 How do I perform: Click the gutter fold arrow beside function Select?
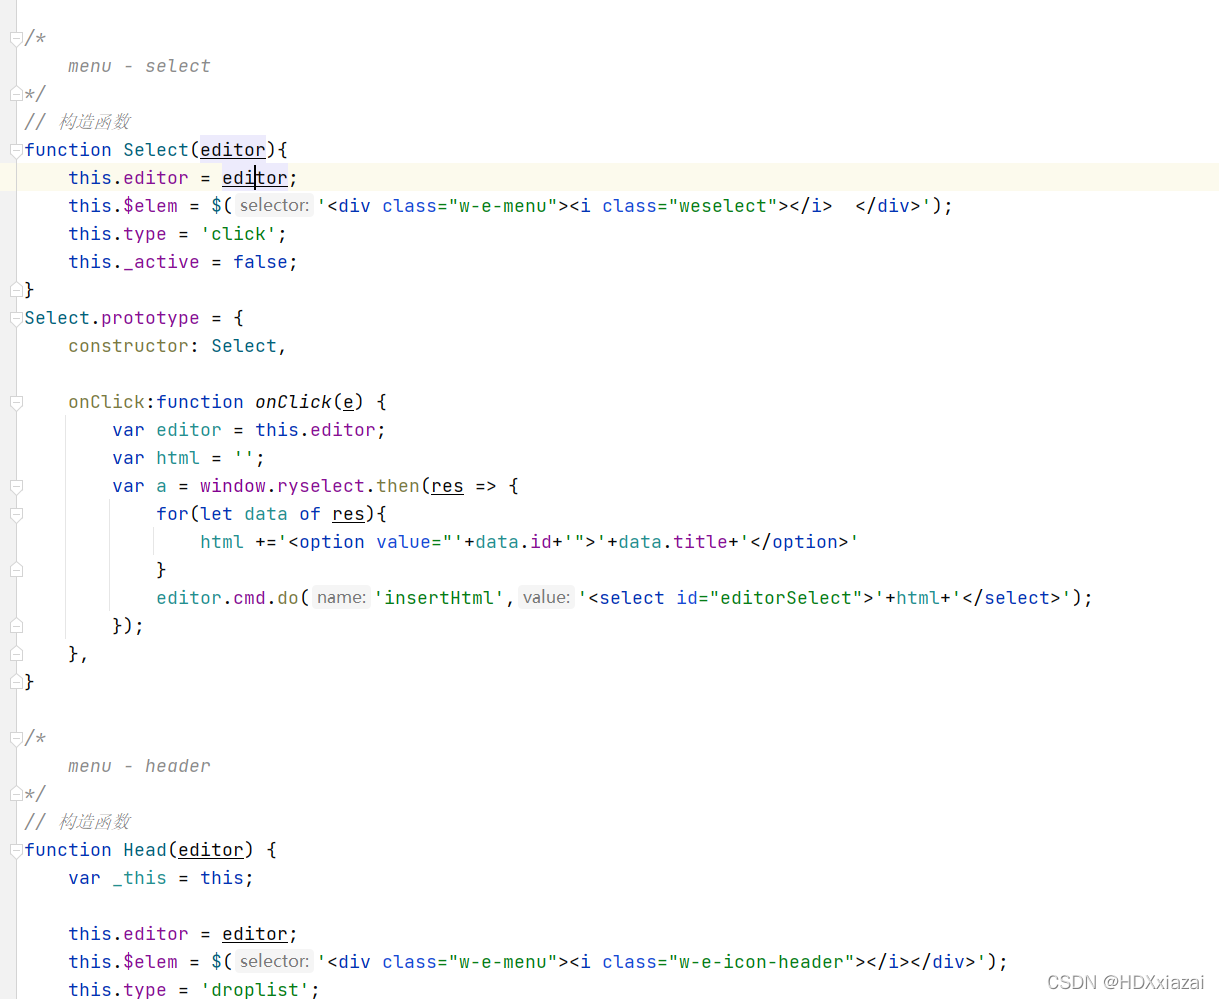(x=14, y=149)
